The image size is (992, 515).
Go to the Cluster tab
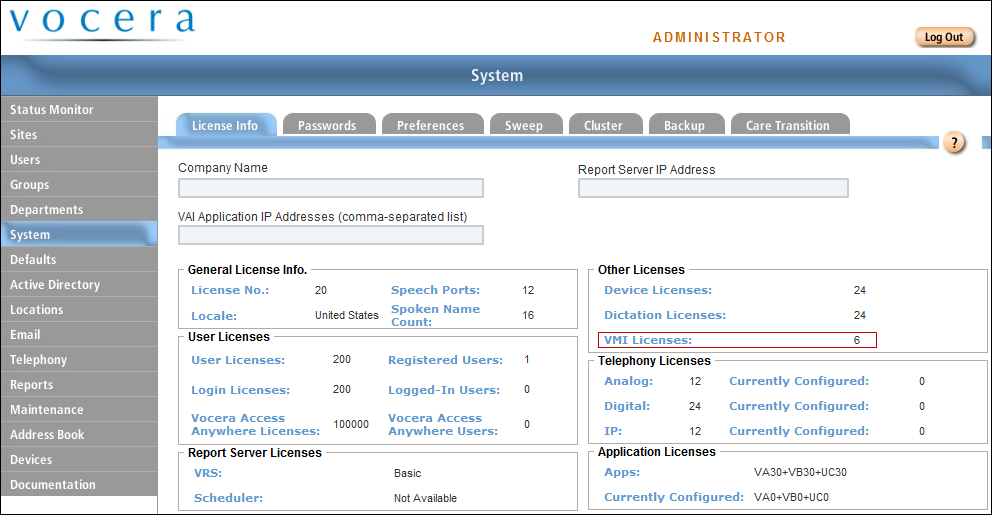click(x=603, y=125)
